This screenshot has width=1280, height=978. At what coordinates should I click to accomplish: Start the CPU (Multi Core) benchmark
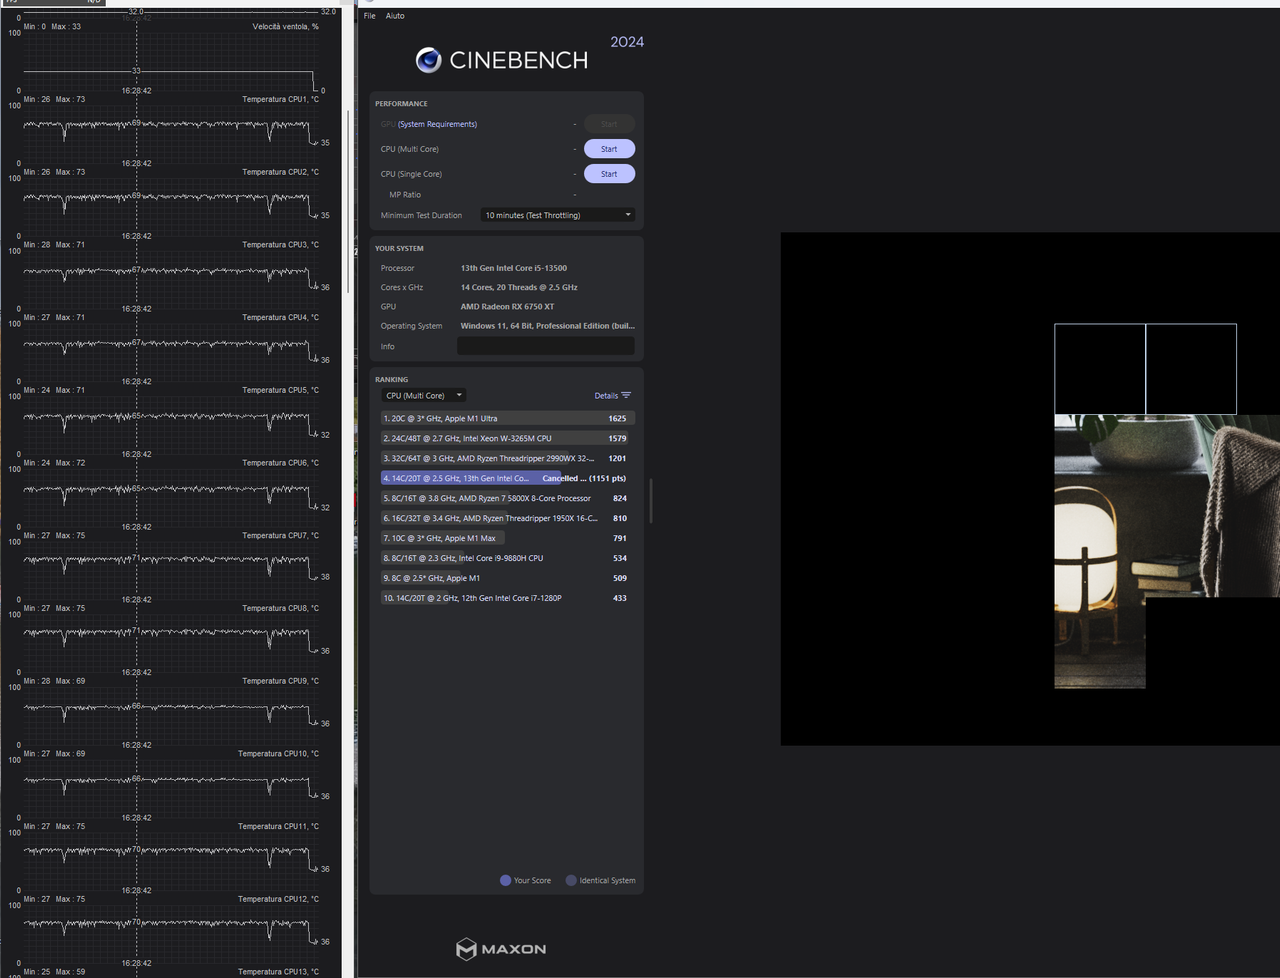pos(609,148)
